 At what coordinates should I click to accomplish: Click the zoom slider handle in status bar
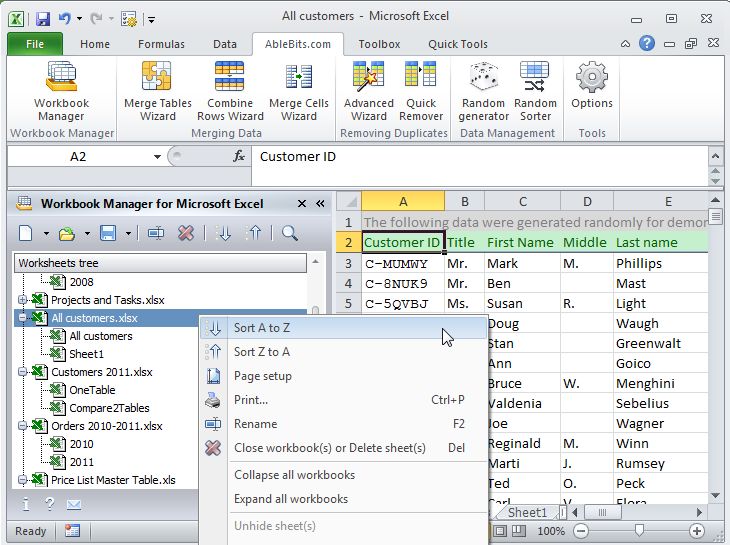[x=639, y=530]
